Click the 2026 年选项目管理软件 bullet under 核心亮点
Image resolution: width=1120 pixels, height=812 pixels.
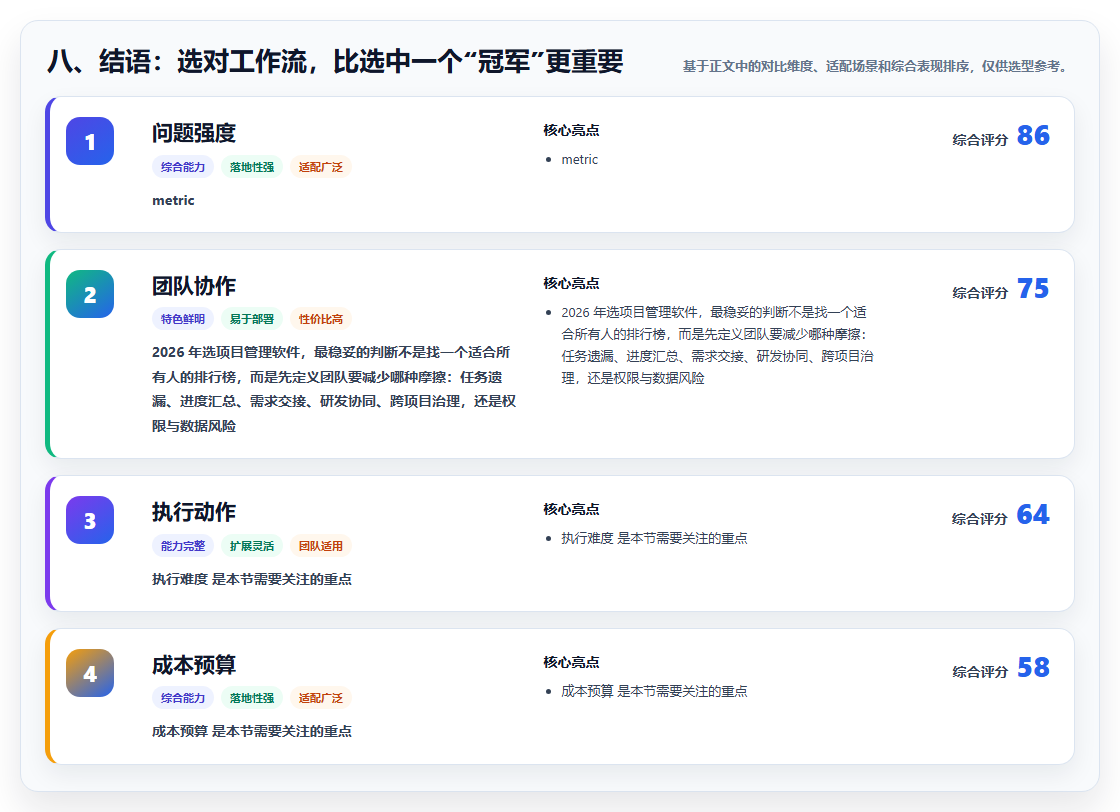point(717,345)
